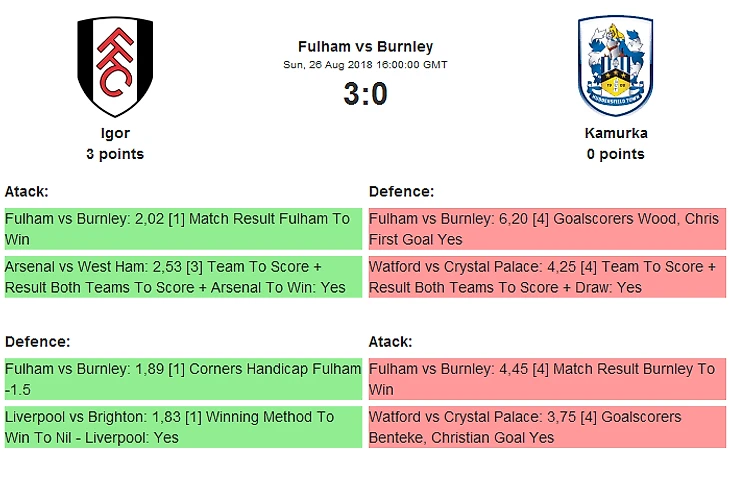
Task: Click the left Atack section heading
Action: pyautogui.click(x=27, y=191)
